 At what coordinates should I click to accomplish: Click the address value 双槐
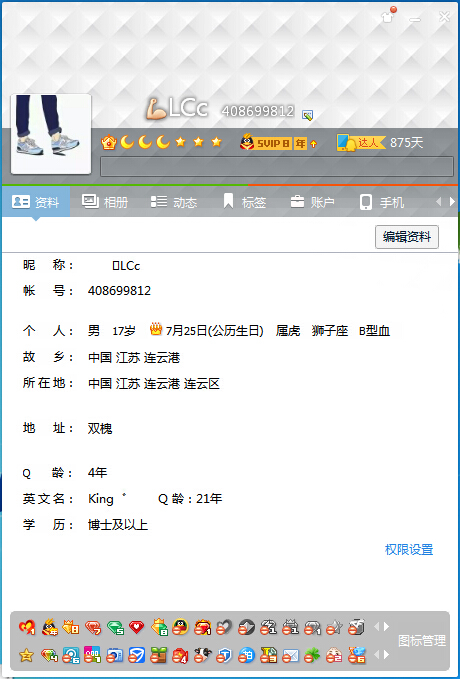pos(100,429)
